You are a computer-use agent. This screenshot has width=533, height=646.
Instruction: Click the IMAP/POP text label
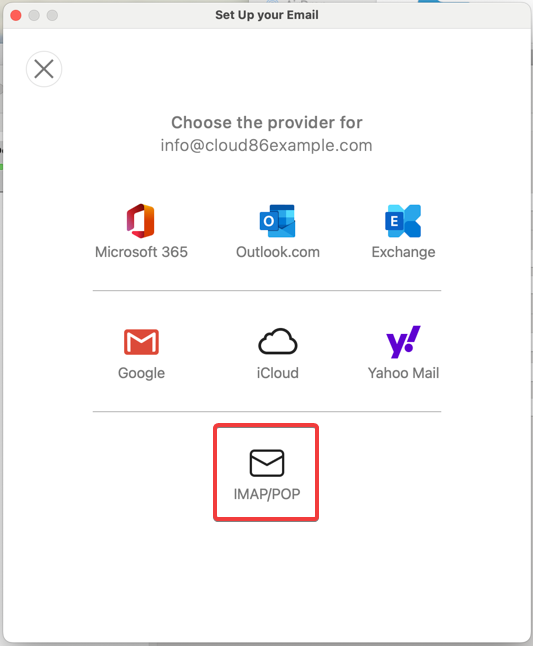[267, 494]
